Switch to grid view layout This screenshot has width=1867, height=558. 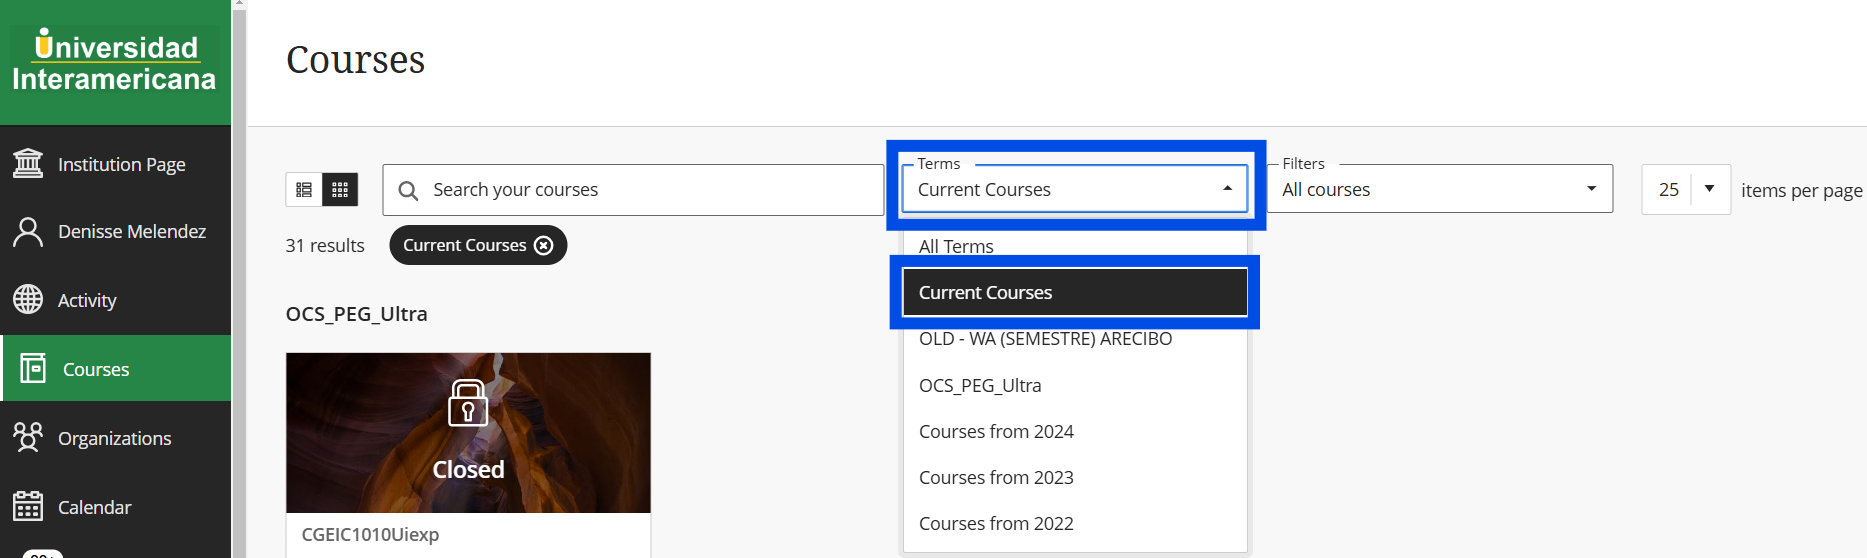pos(340,189)
